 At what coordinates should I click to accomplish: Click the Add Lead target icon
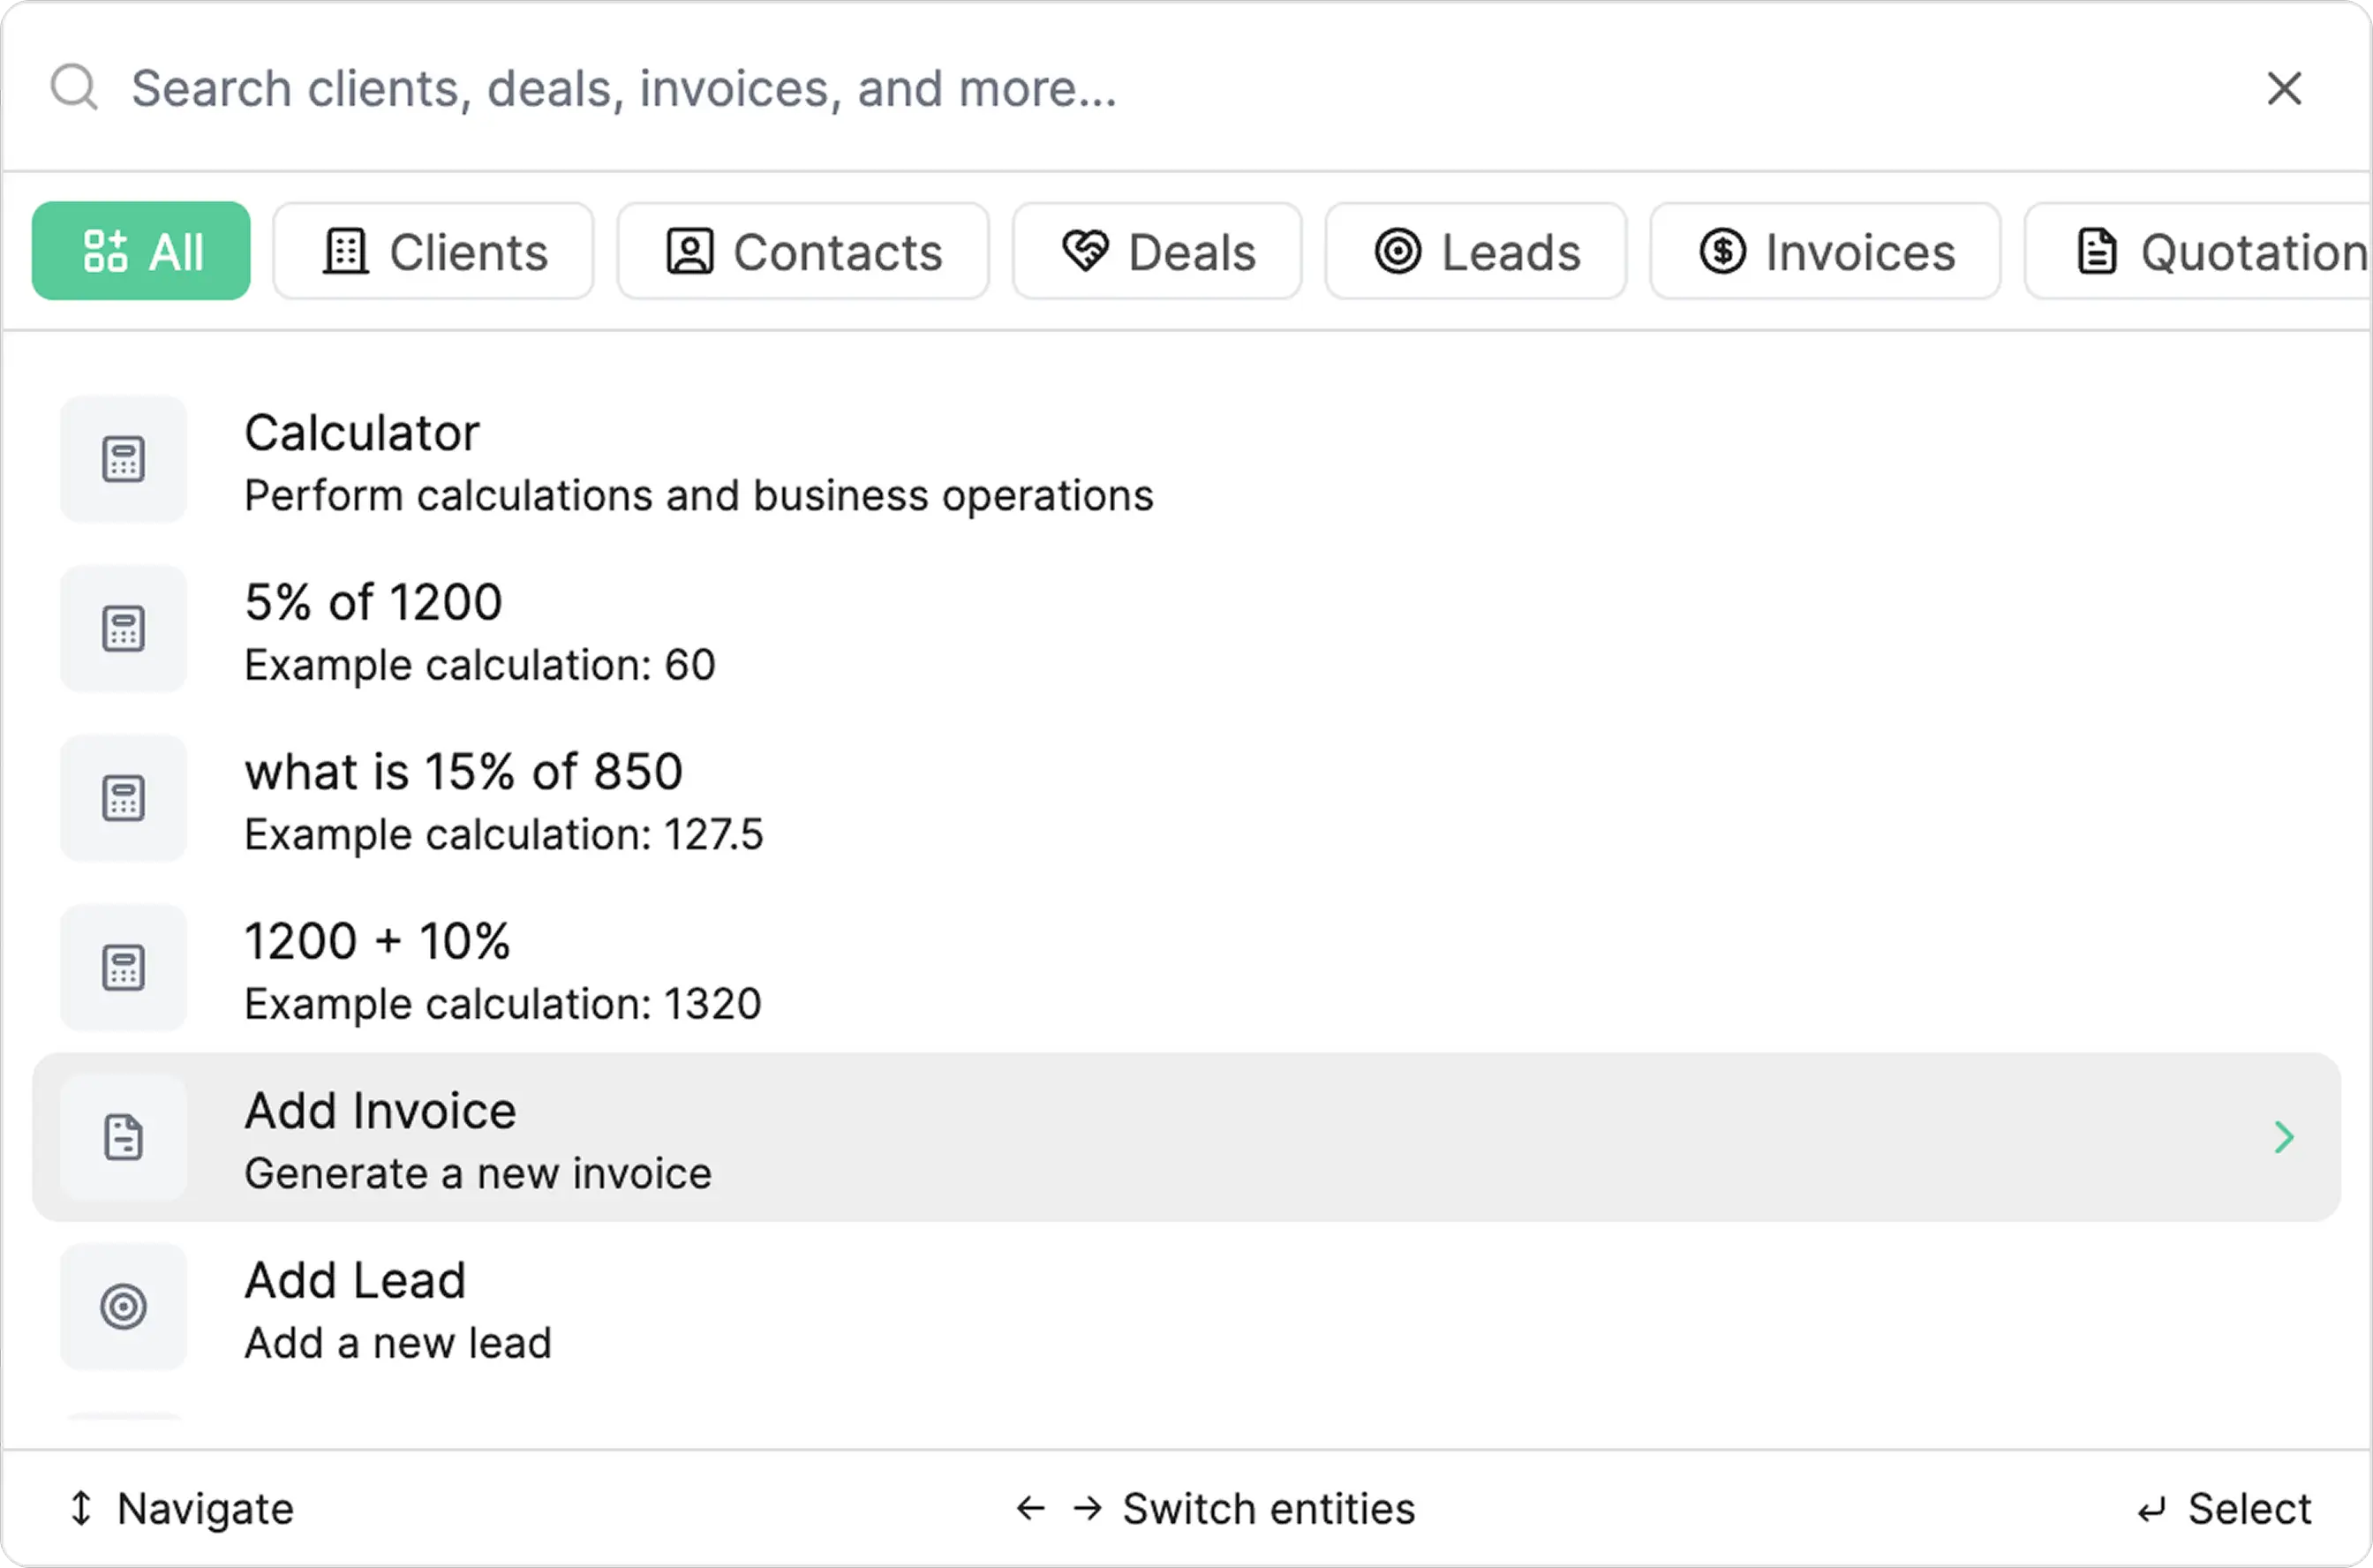pyautogui.click(x=123, y=1306)
